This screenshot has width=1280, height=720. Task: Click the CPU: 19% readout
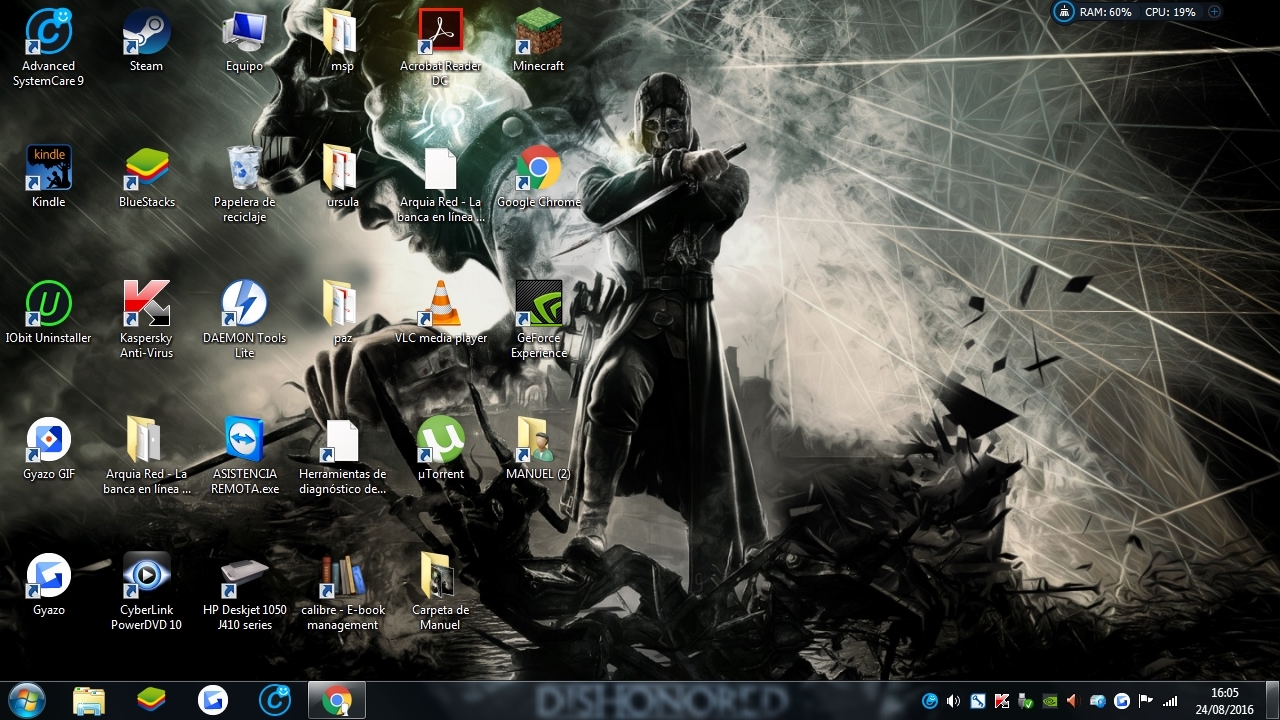1170,12
